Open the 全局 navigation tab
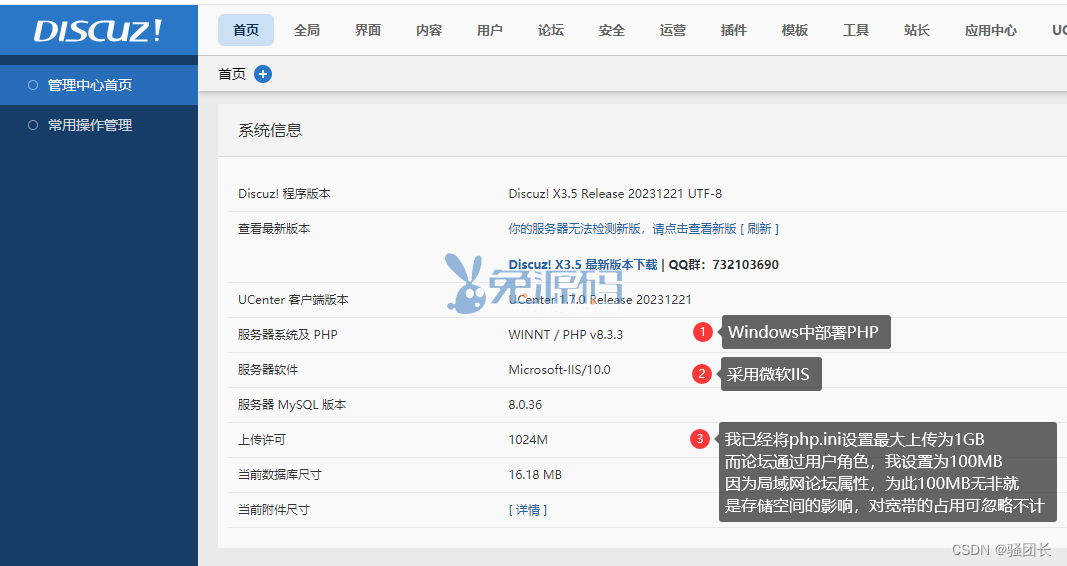 click(x=307, y=30)
